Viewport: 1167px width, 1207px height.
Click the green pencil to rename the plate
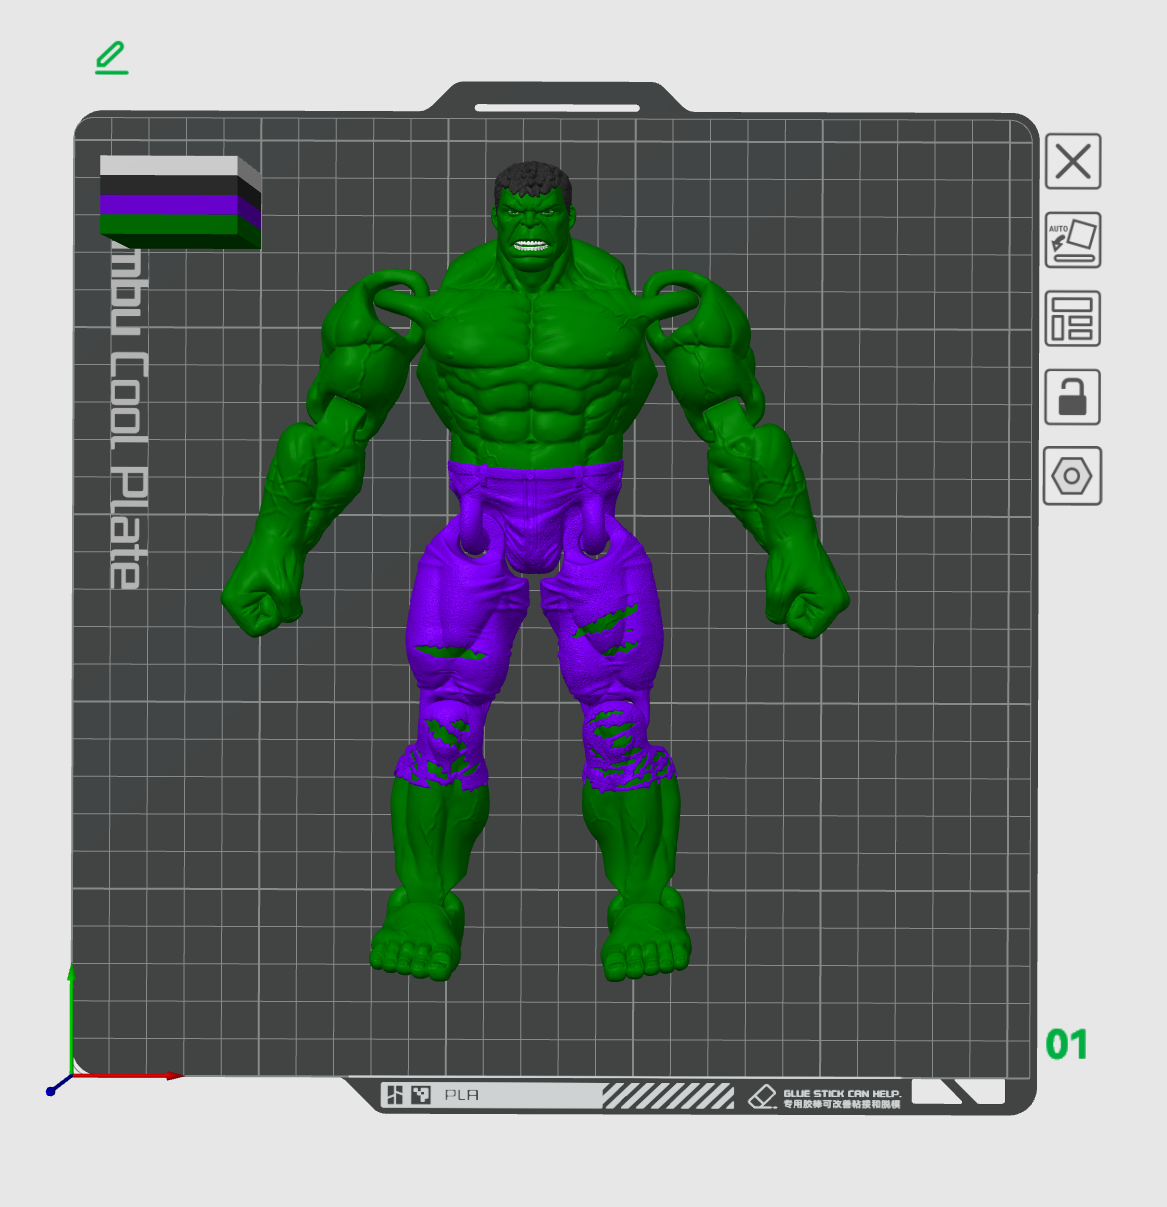(110, 58)
